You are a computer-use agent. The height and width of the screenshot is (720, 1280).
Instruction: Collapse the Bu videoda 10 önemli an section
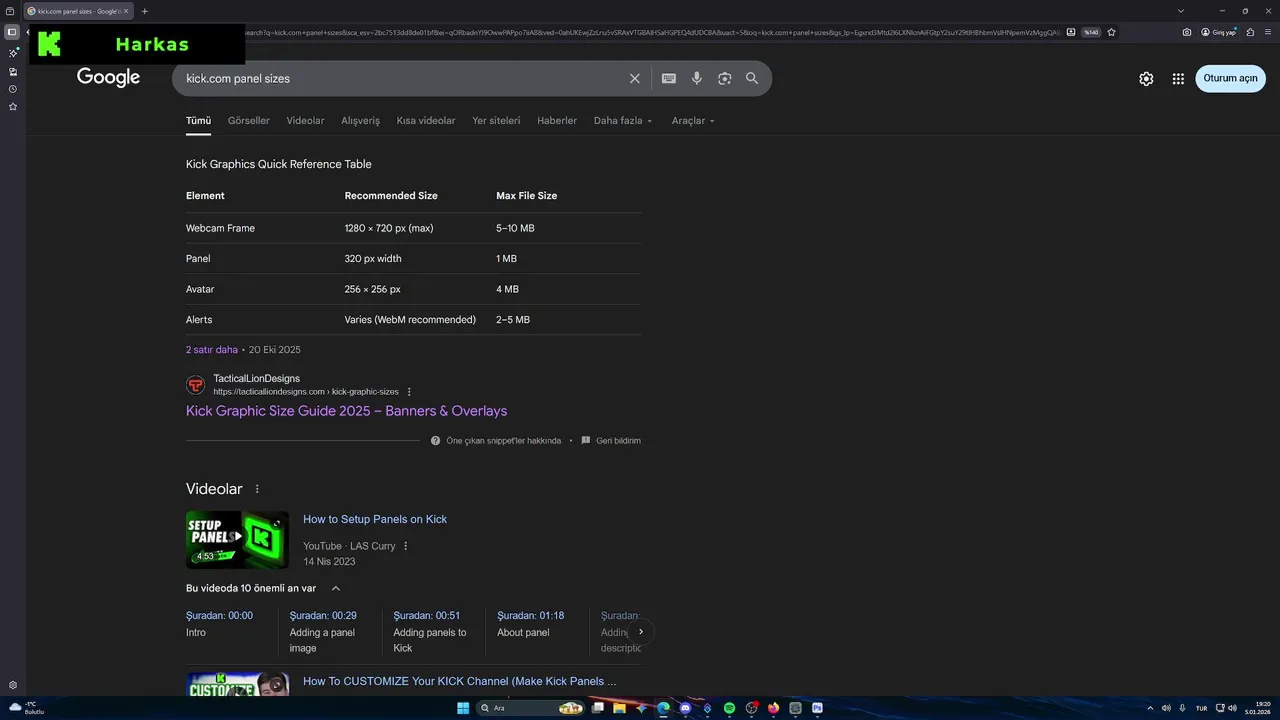[336, 588]
